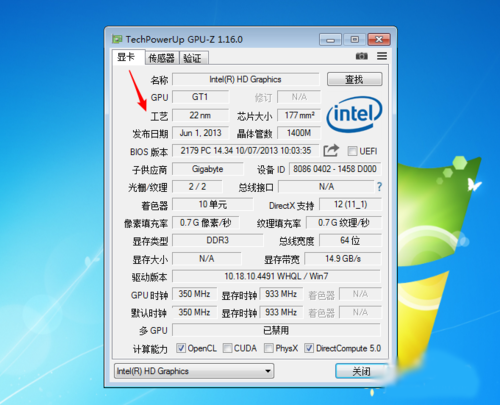This screenshot has width=500, height=405.
Task: Enable the CUDA checkbox
Action: coord(227,348)
